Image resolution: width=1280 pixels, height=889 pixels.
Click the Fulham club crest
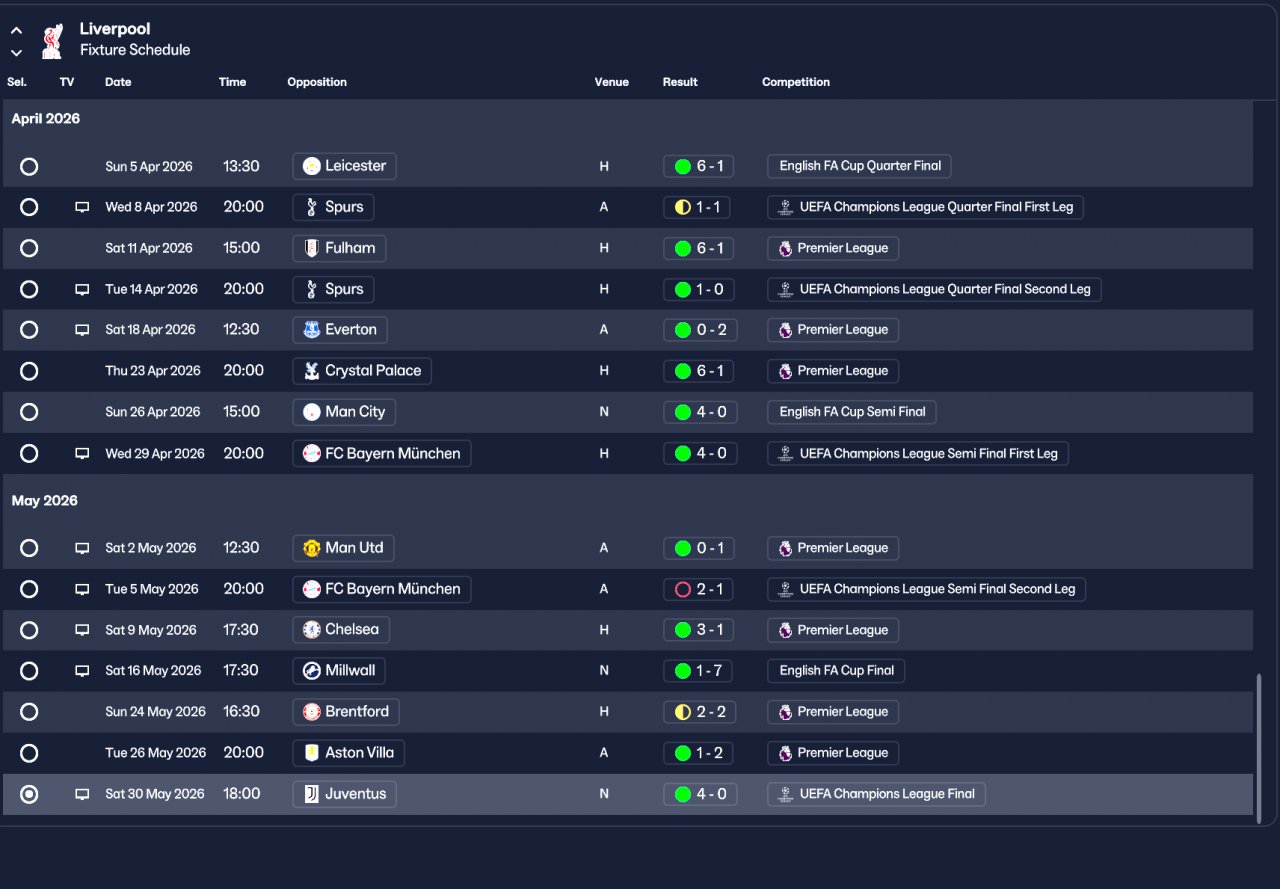[x=312, y=248]
